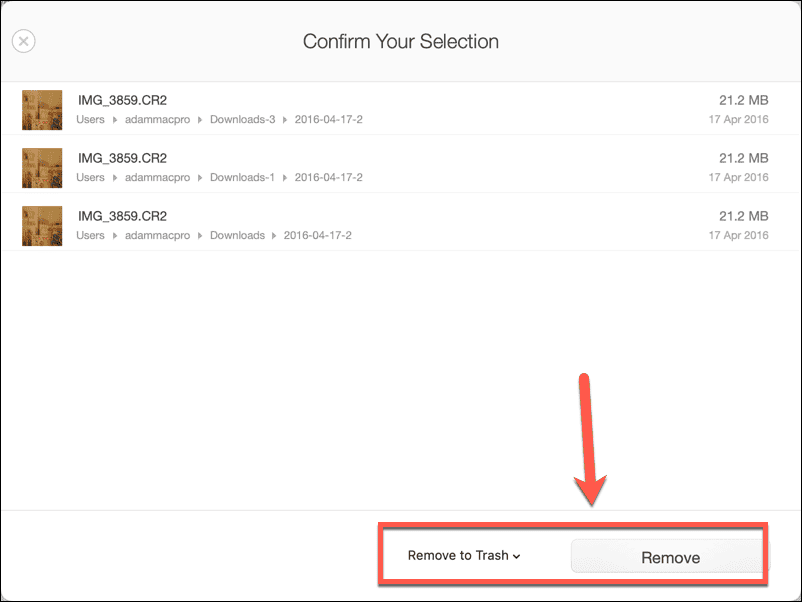Click the Downloads-3 path segment
The image size is (802, 602).
coord(242,120)
